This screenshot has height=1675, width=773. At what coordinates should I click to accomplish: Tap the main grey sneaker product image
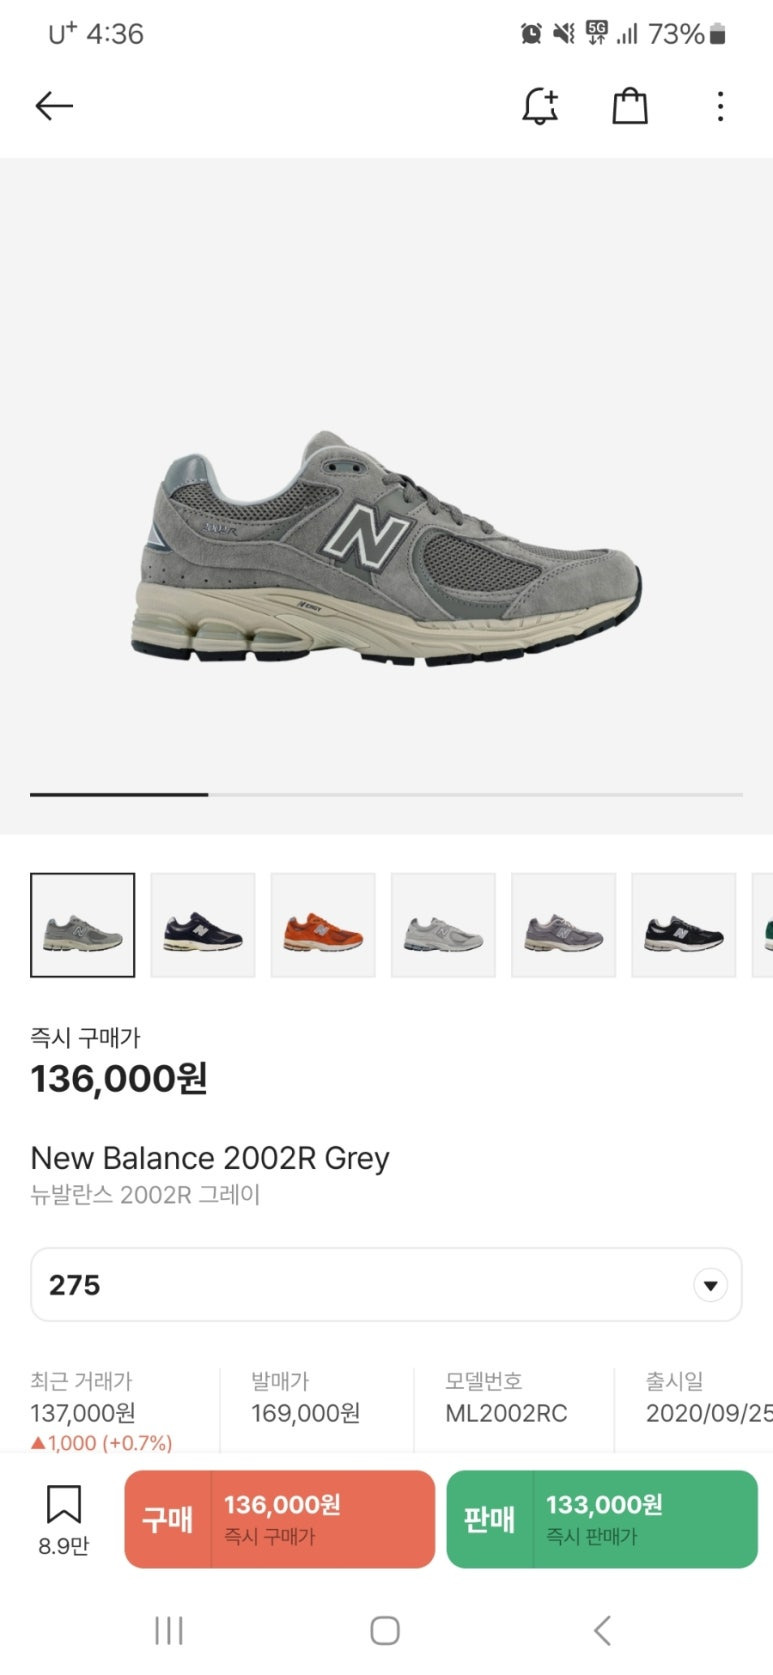pyautogui.click(x=386, y=550)
